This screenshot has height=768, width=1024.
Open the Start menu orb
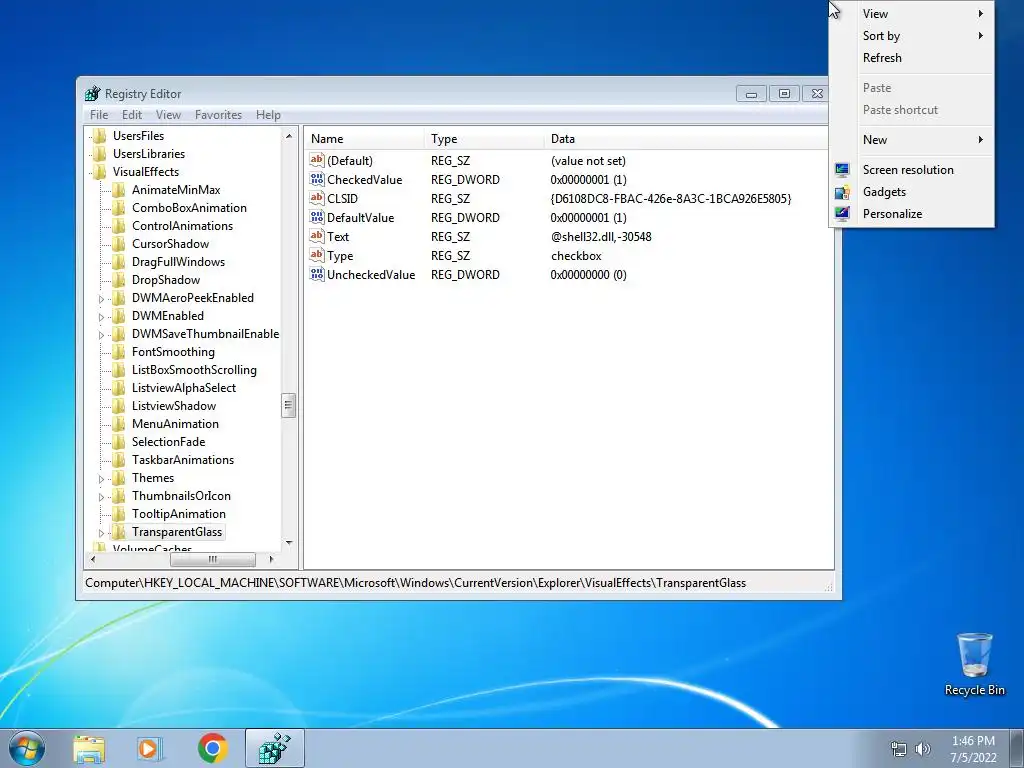pos(26,748)
